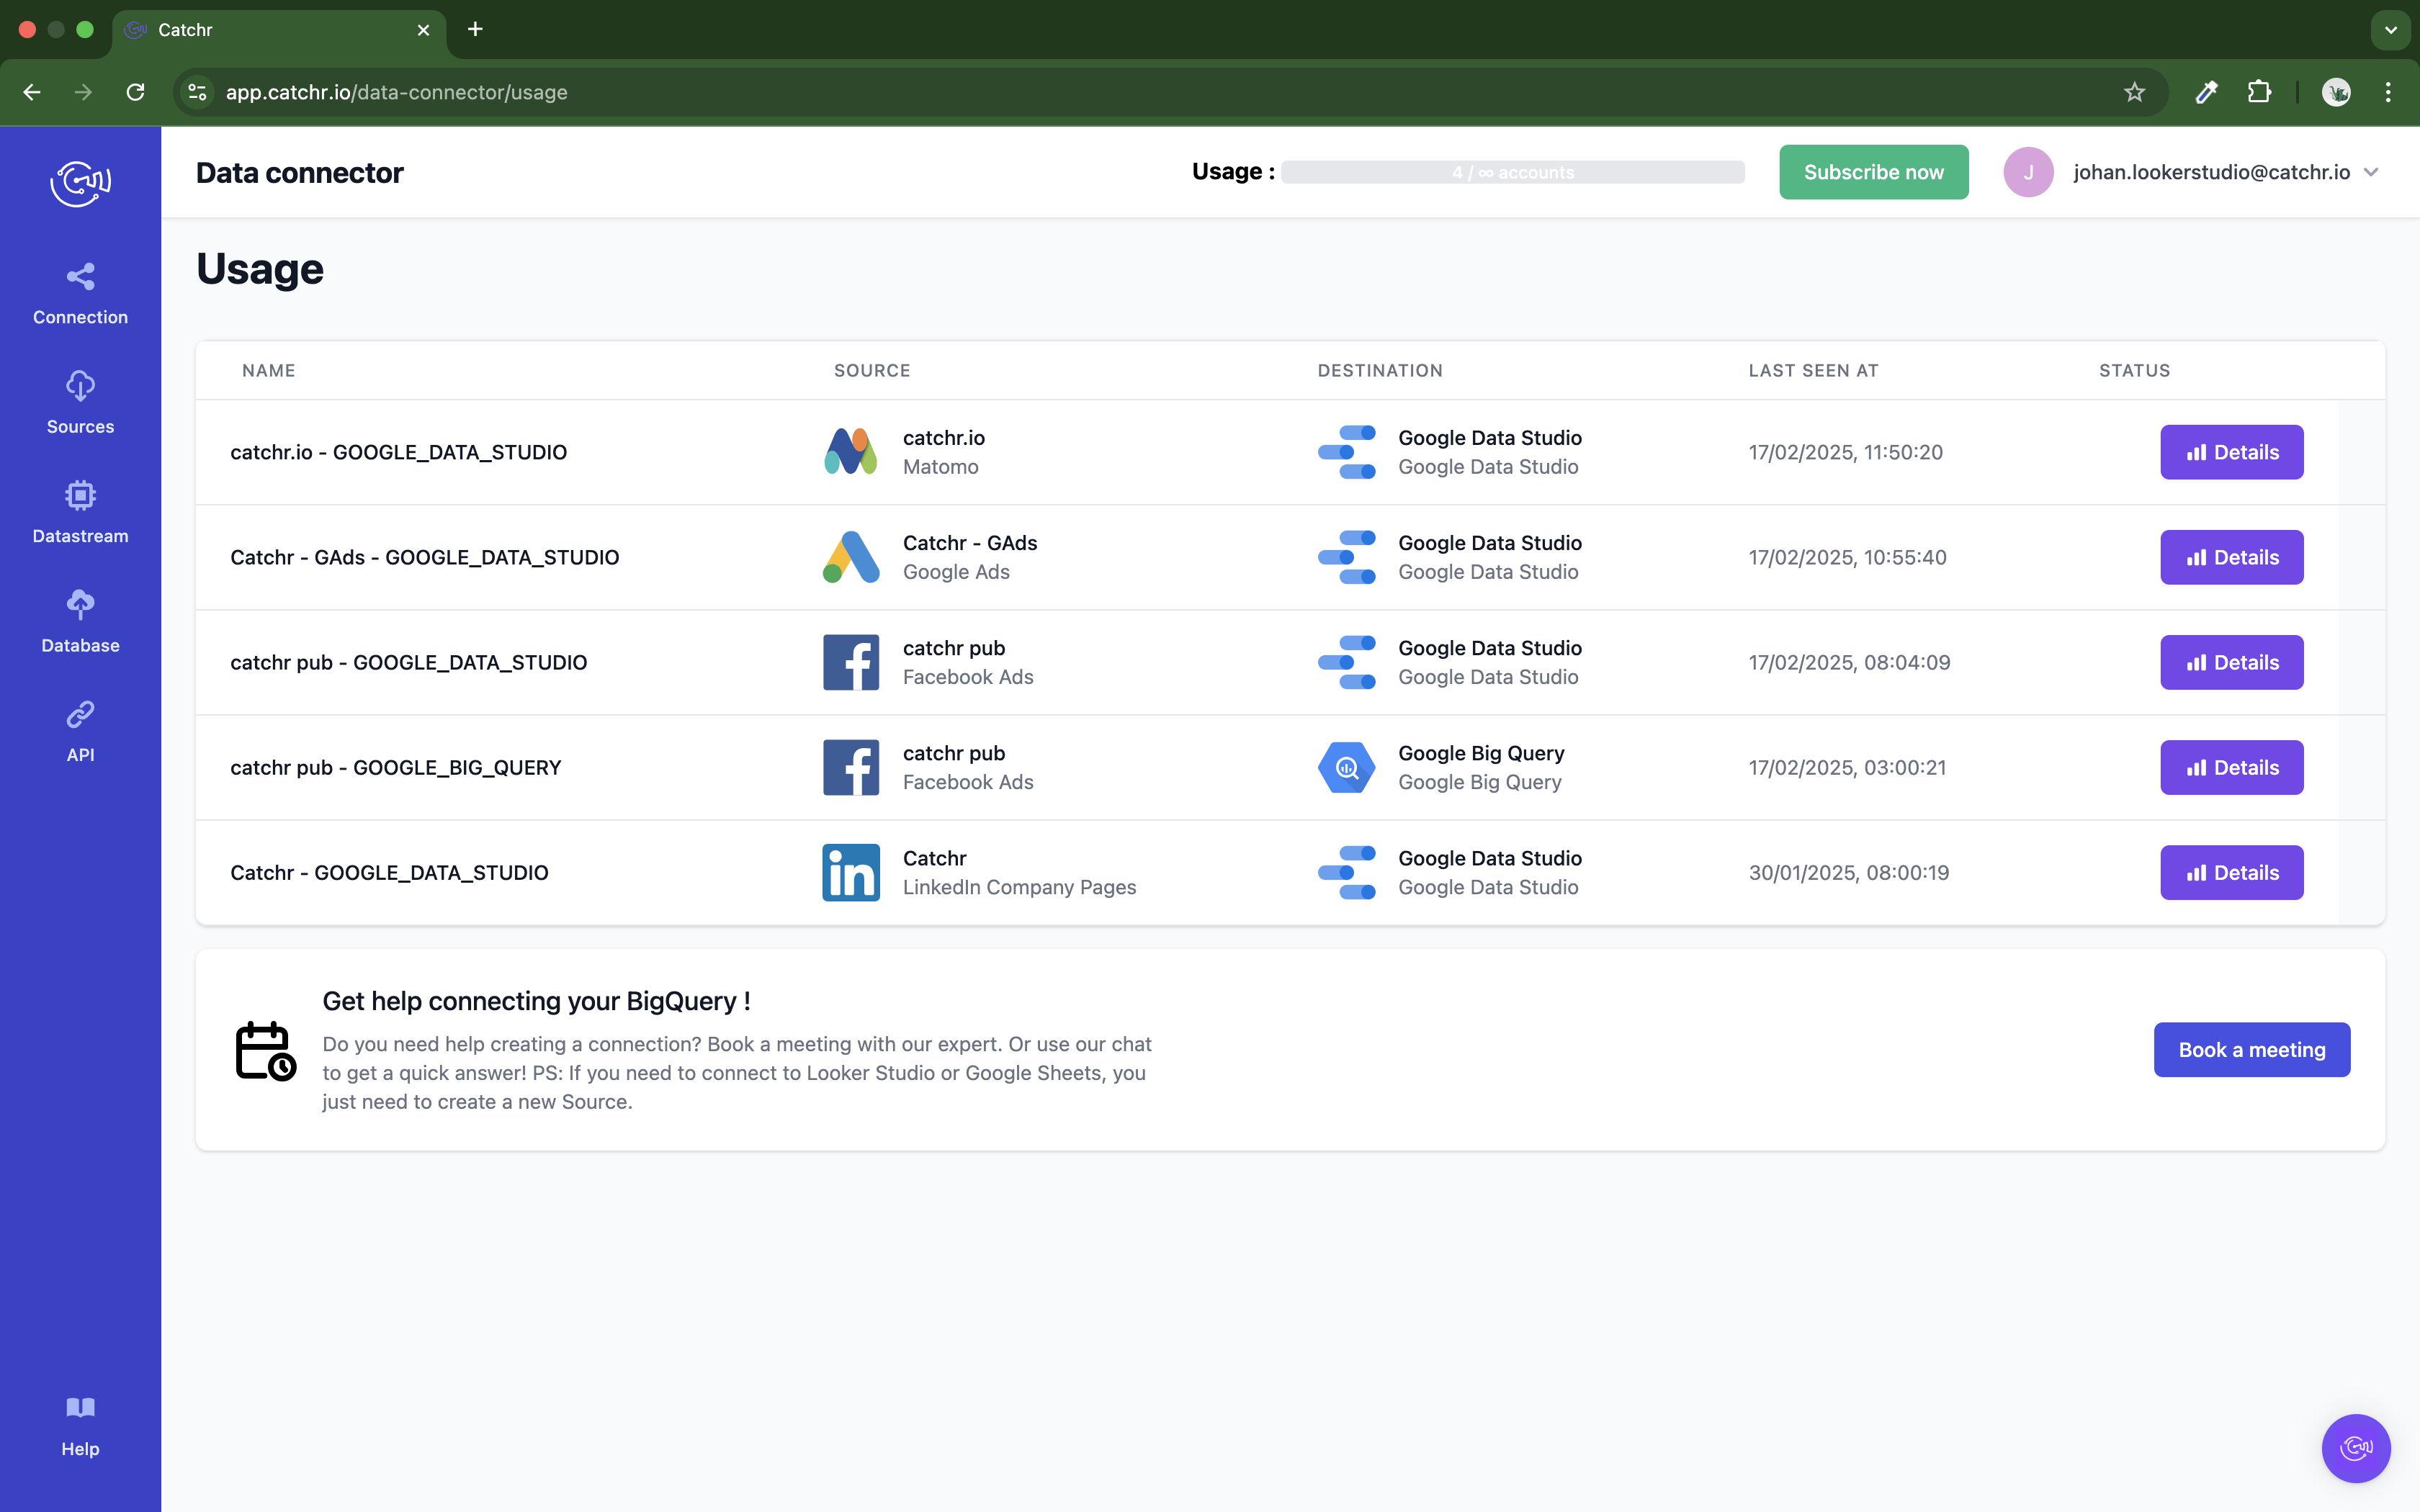
Task: Open the browser profile avatar
Action: 2336,92
